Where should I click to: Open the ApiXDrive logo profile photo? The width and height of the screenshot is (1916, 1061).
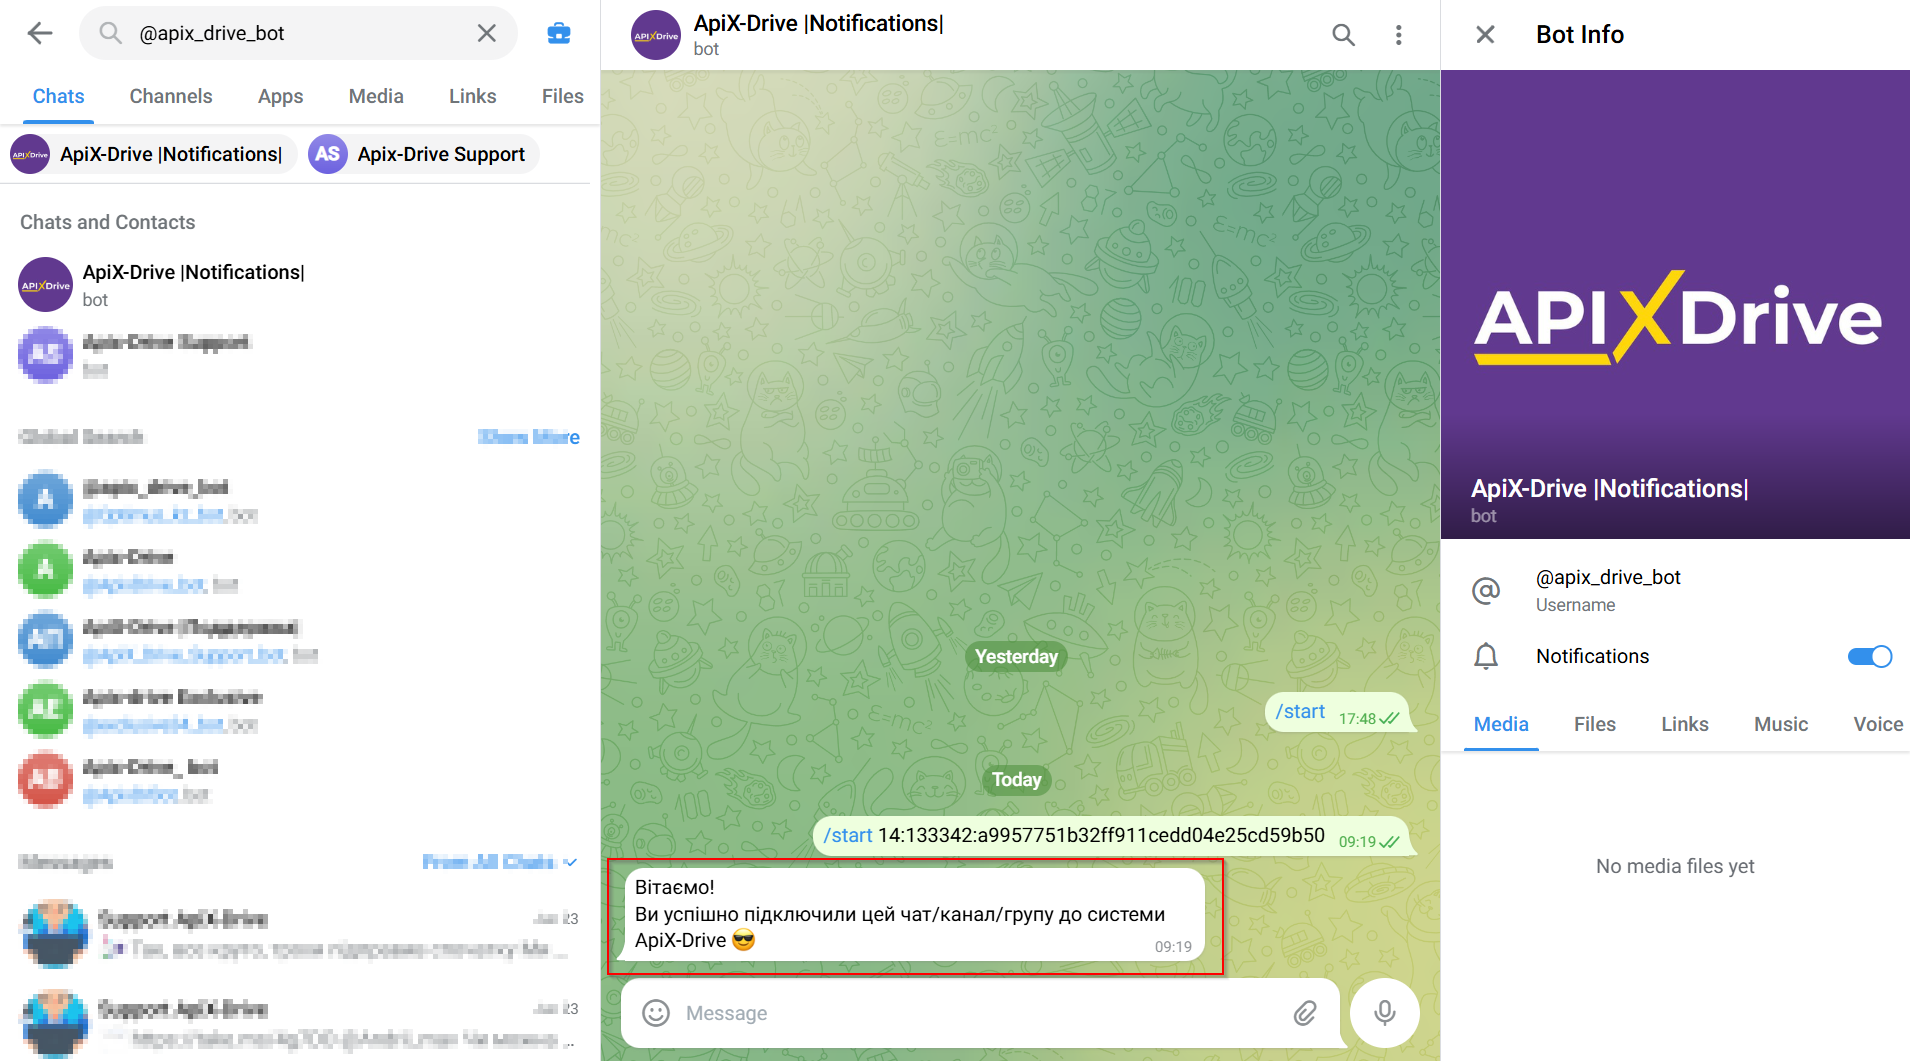pos(1675,305)
